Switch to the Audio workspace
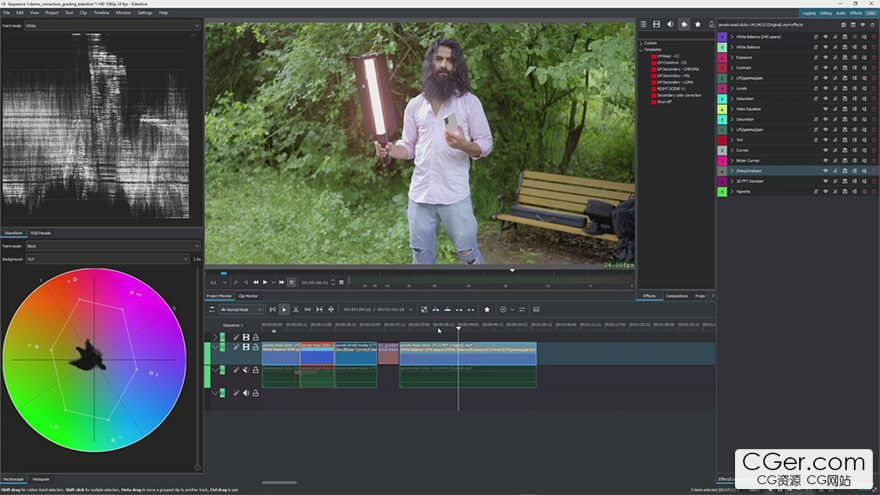 point(841,13)
